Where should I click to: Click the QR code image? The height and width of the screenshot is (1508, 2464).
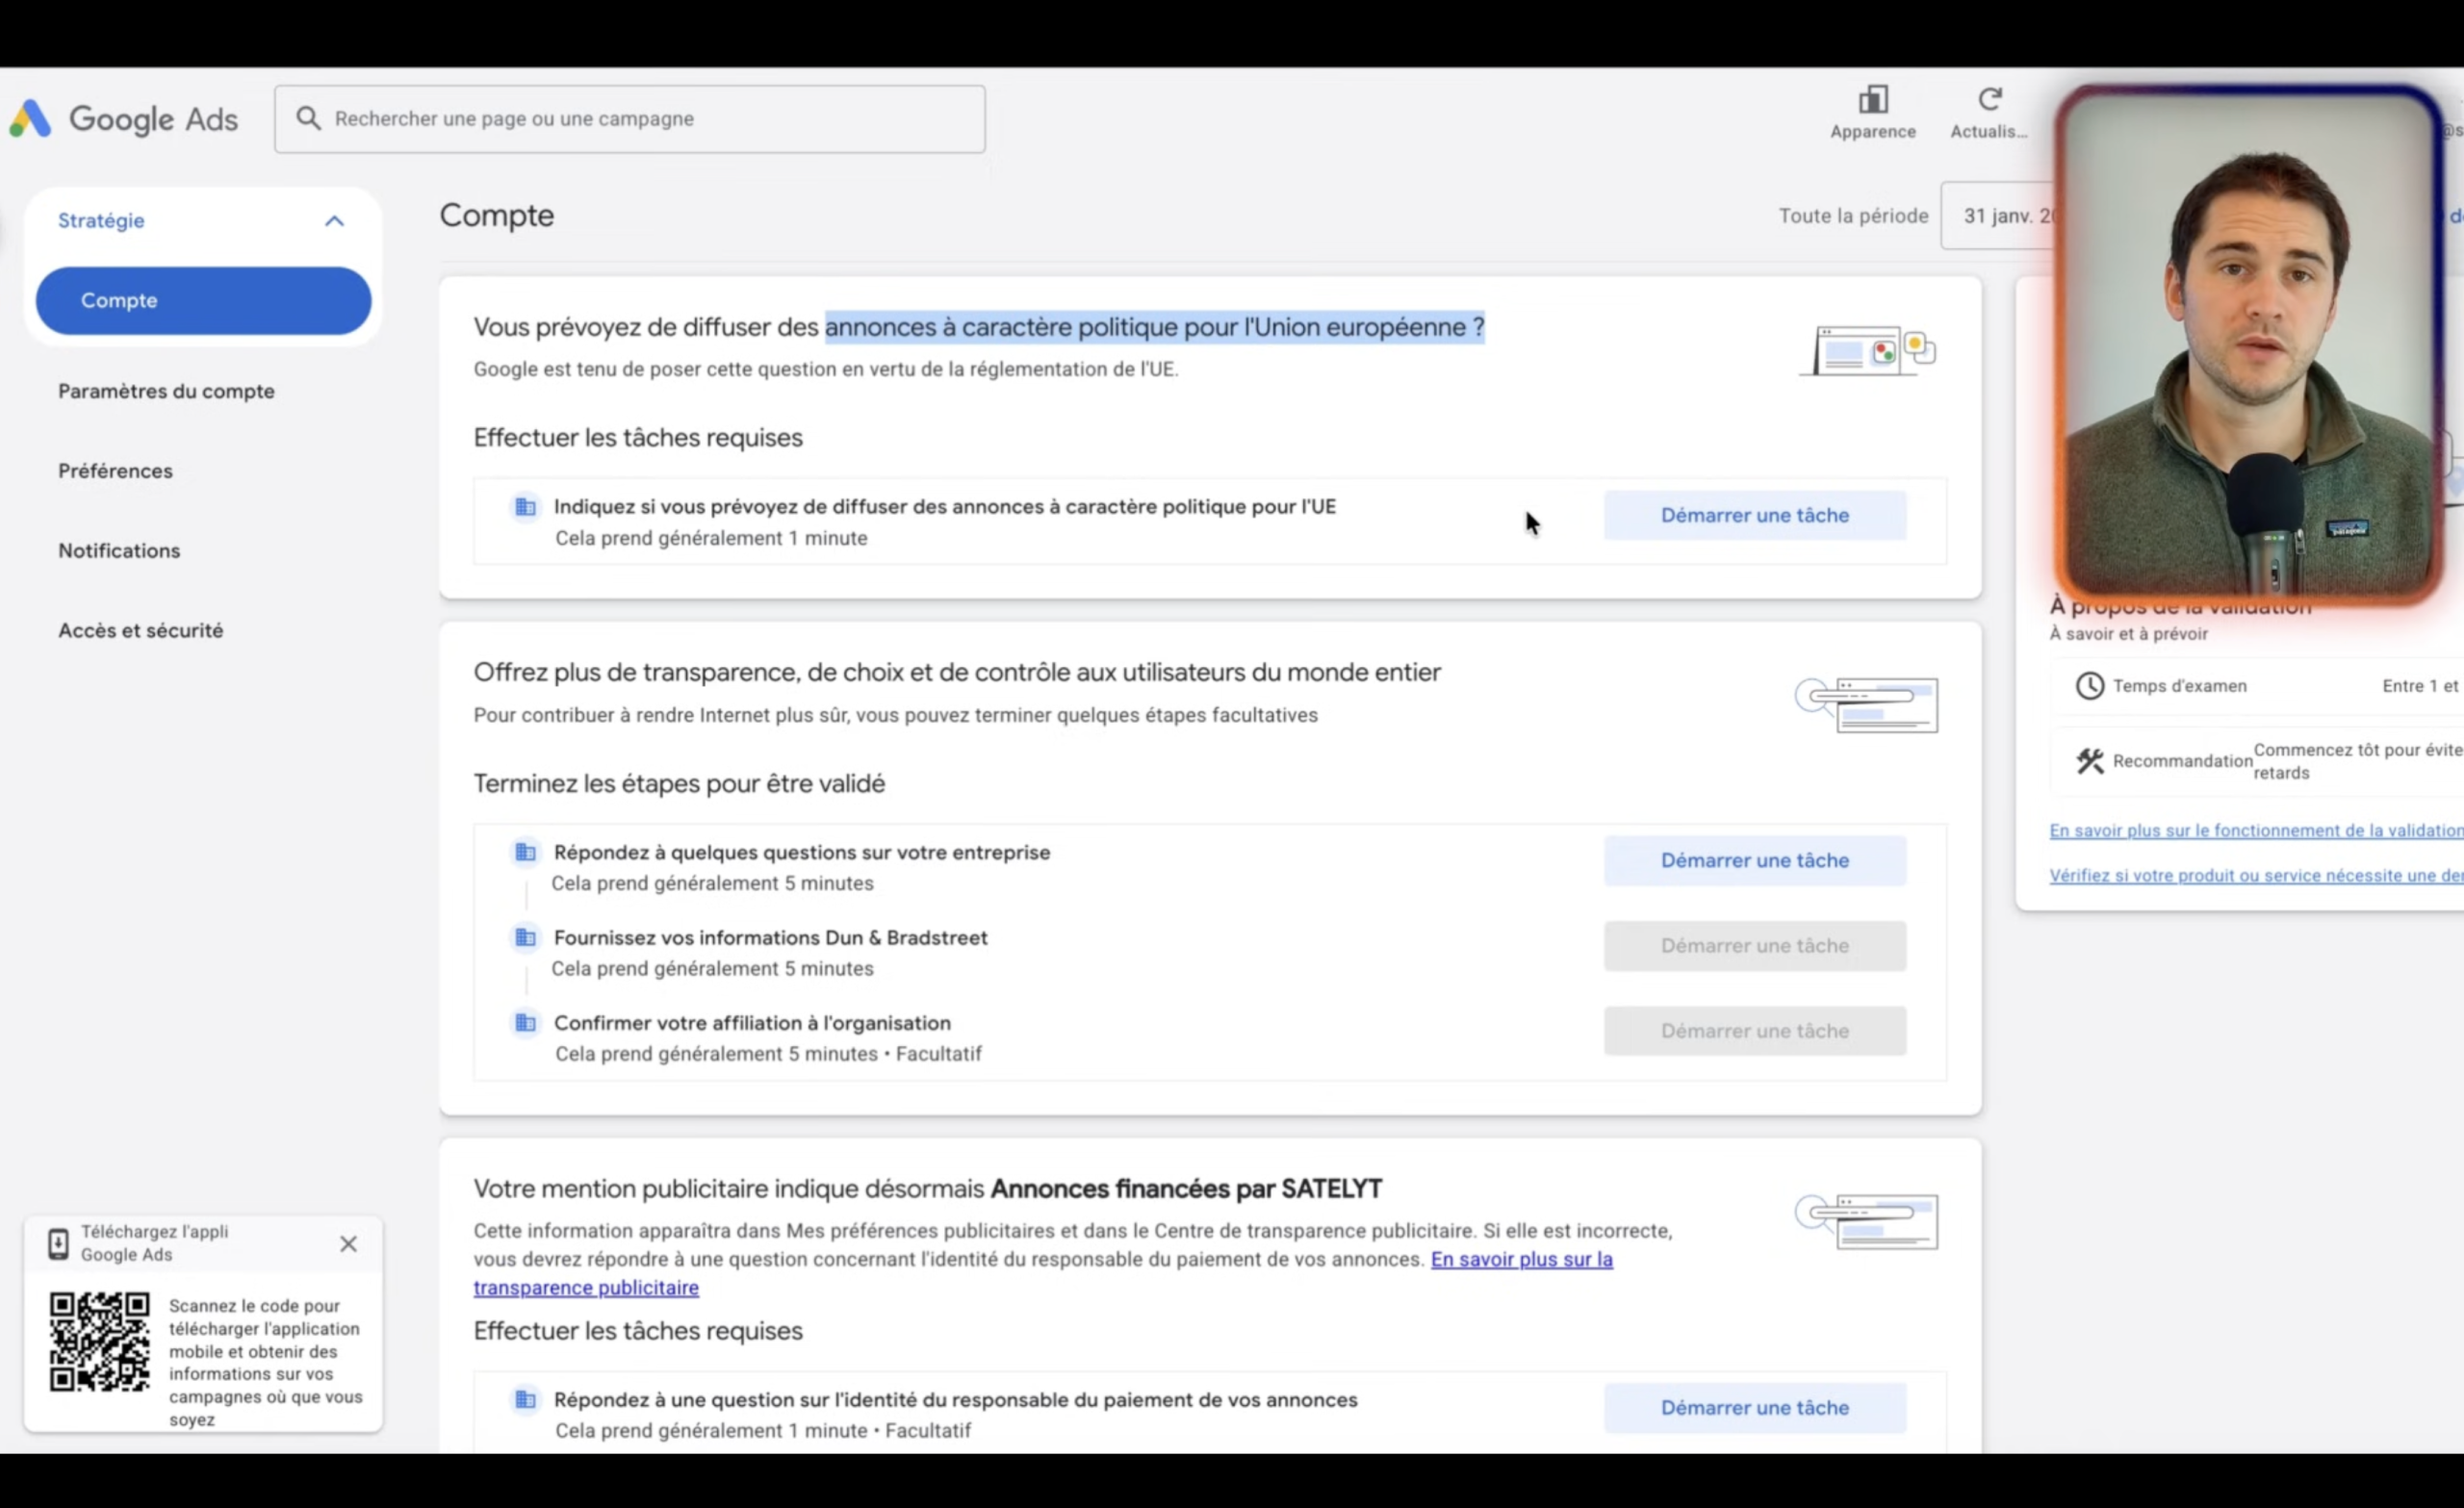coord(100,1342)
